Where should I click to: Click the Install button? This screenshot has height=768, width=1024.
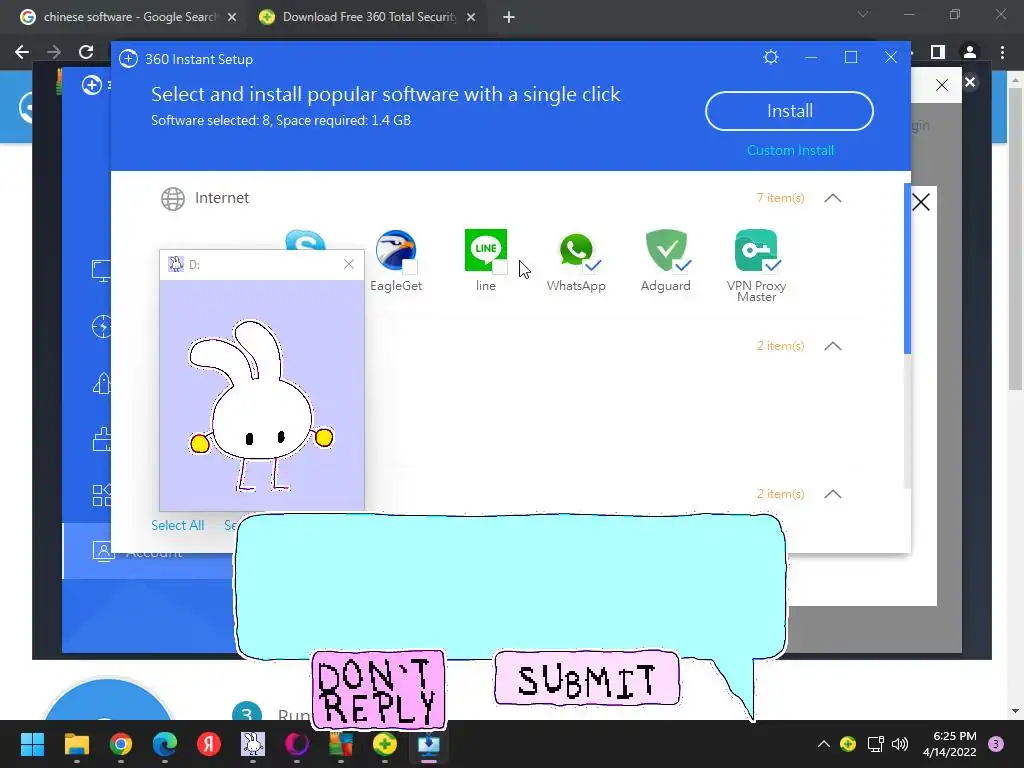(x=789, y=111)
